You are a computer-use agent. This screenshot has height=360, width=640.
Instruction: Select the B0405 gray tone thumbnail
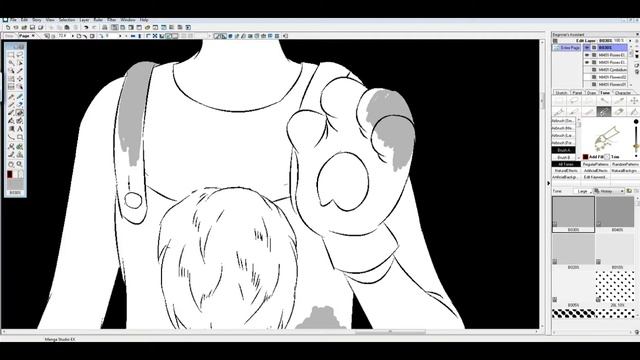pos(615,212)
